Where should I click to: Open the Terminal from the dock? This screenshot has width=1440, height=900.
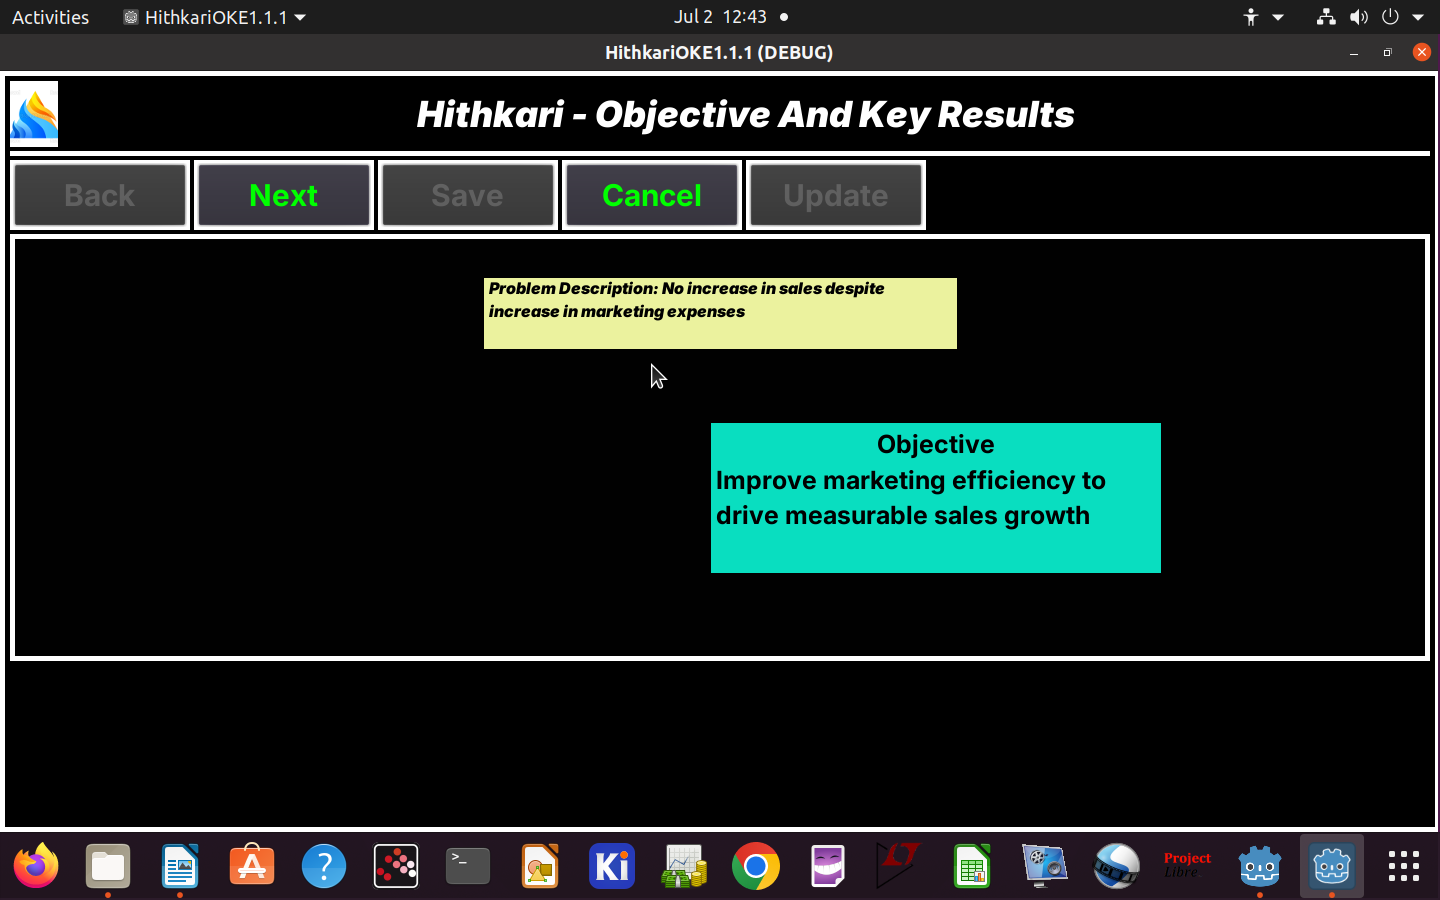(468, 866)
